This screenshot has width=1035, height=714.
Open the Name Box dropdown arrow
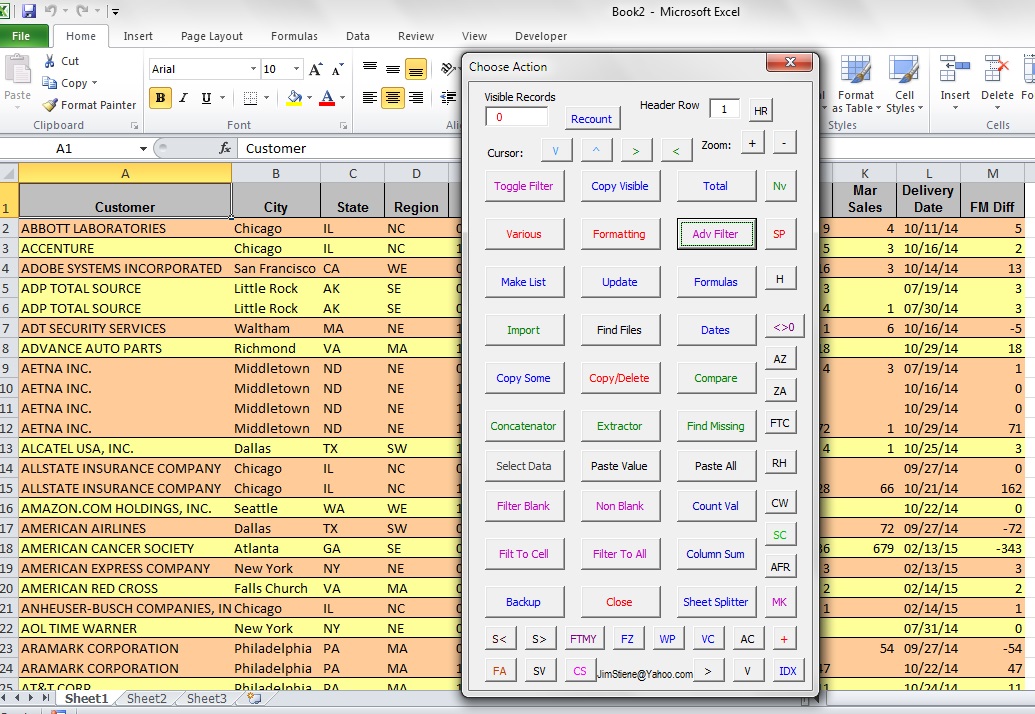(x=143, y=149)
